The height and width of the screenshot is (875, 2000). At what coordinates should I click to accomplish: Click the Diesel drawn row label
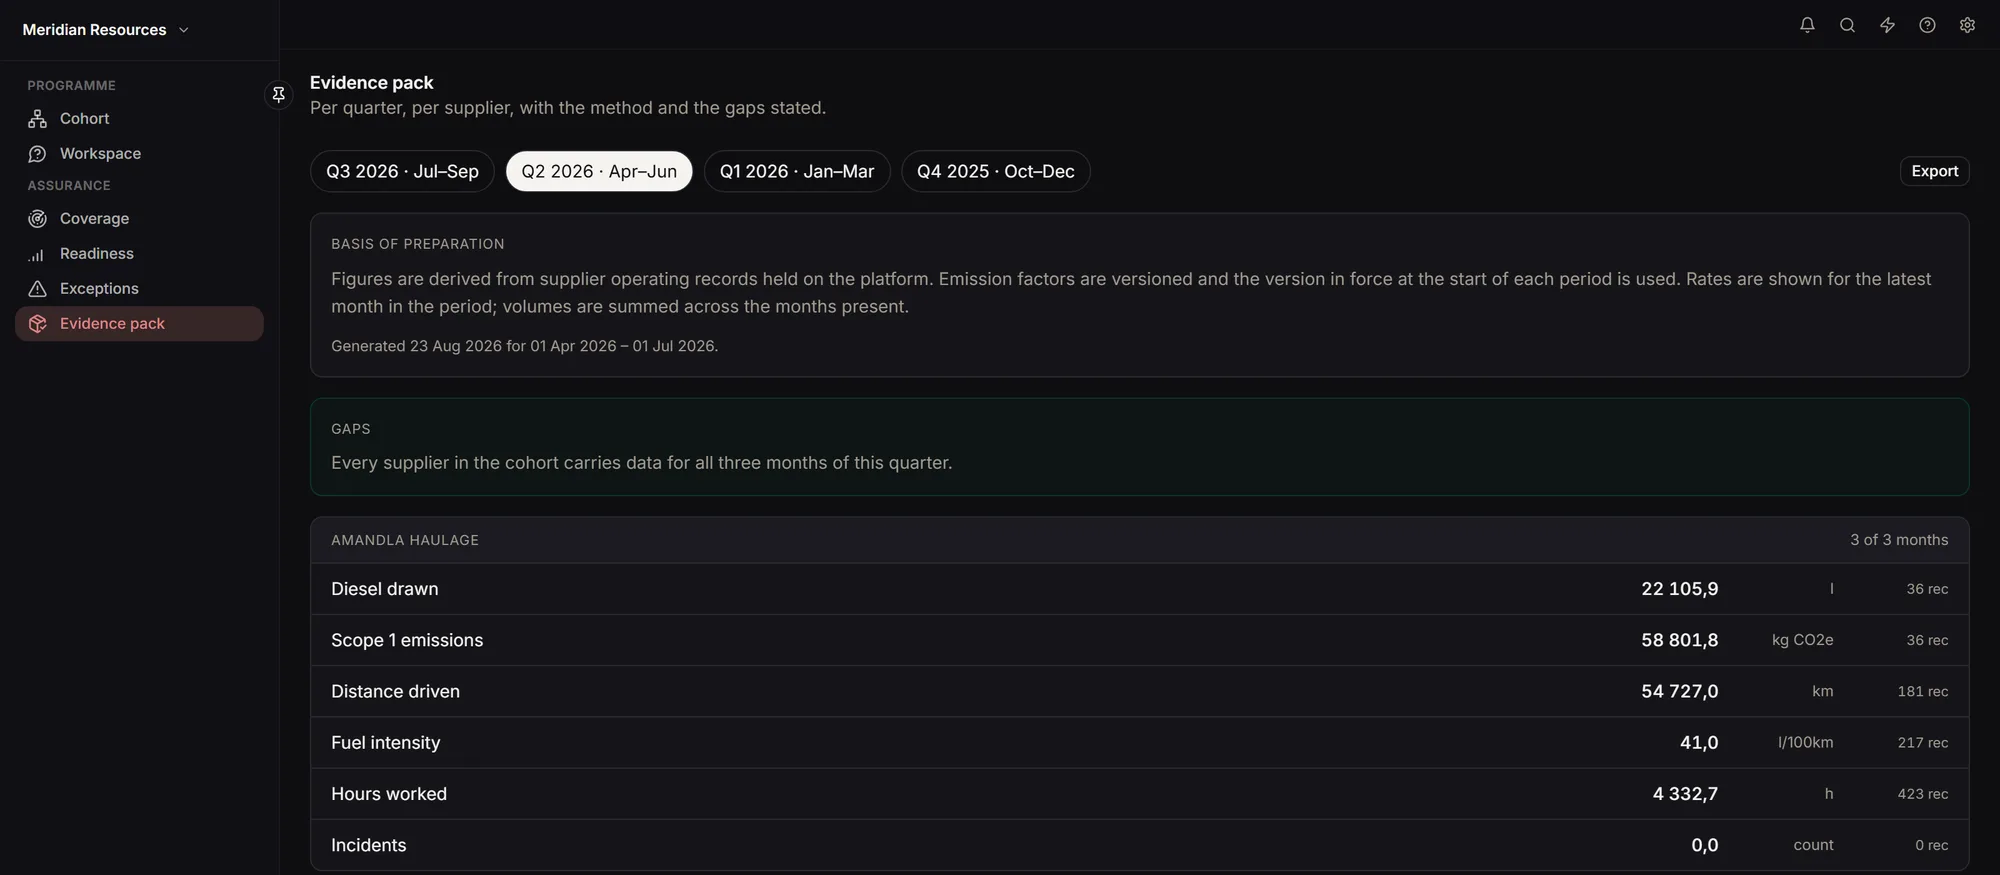tap(385, 589)
